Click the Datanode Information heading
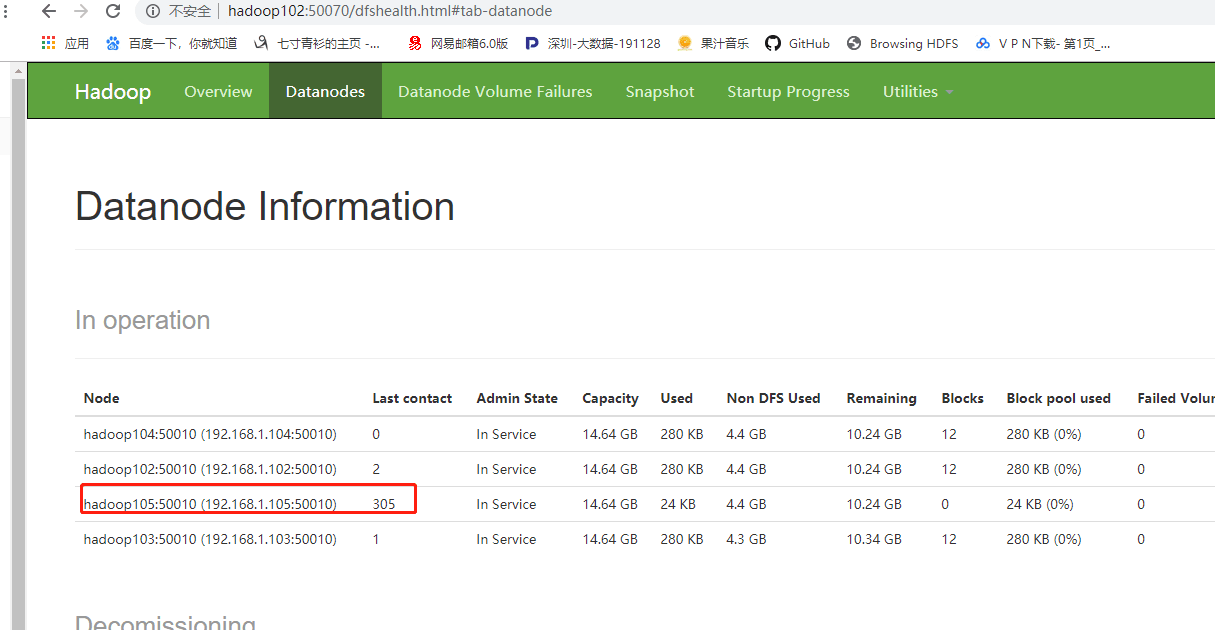1215x630 pixels. [265, 207]
